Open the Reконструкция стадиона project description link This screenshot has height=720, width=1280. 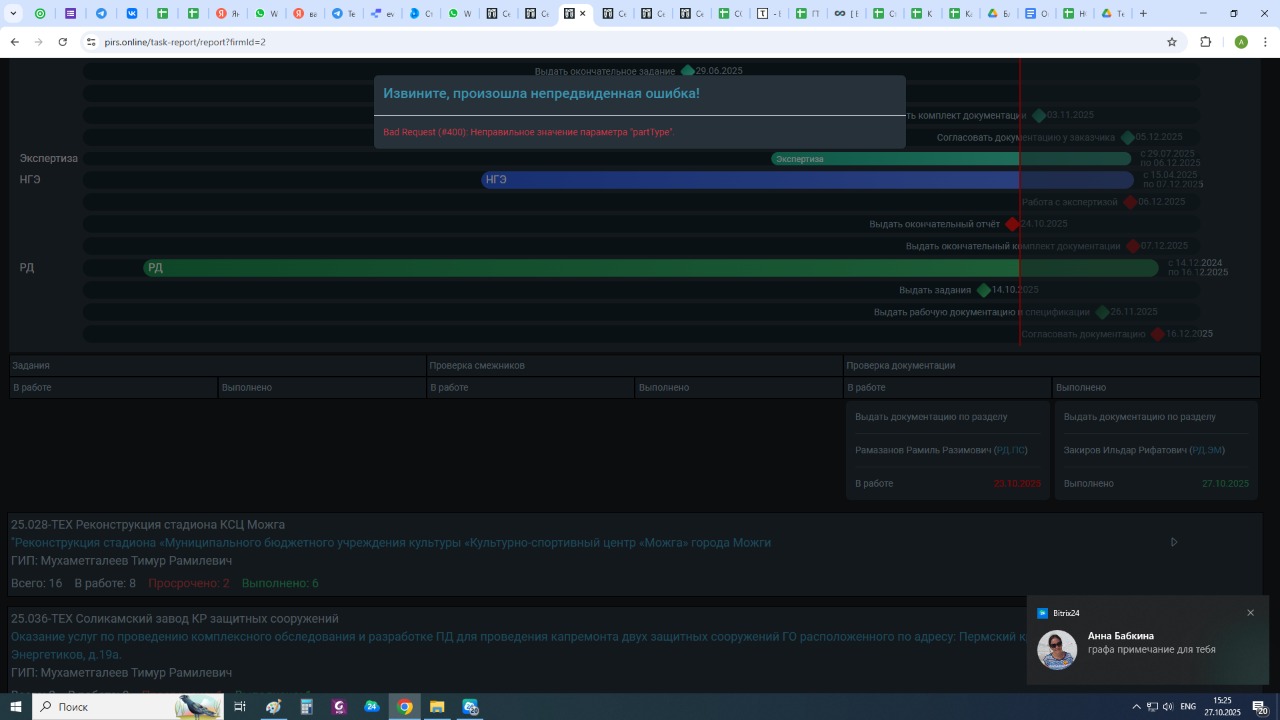(390, 543)
